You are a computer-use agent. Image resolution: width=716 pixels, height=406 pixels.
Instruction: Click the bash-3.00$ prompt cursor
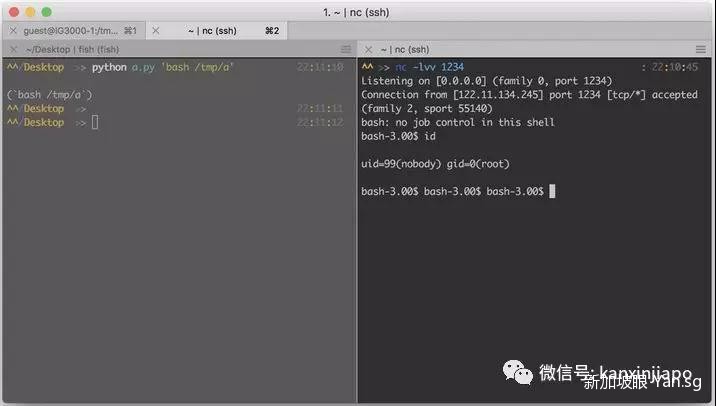(551, 191)
